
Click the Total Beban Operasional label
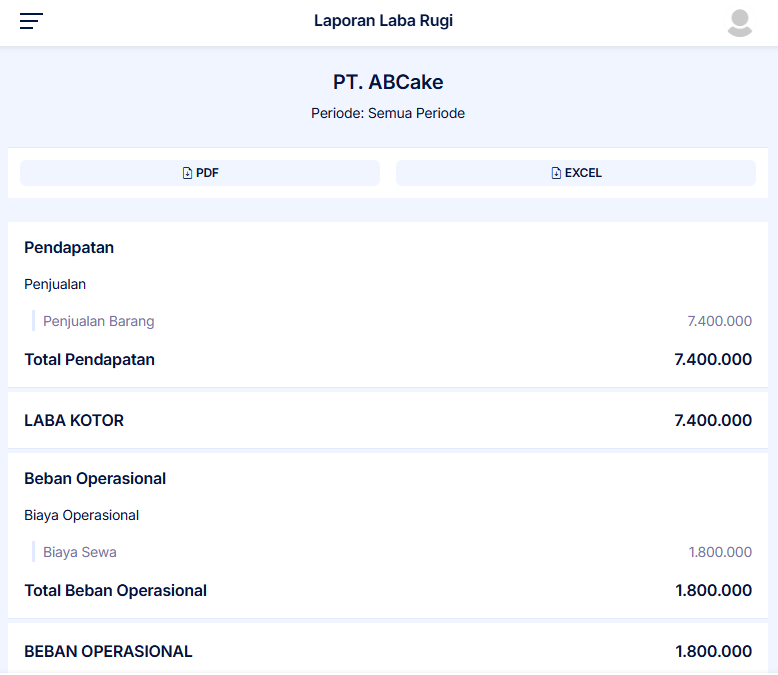[115, 590]
